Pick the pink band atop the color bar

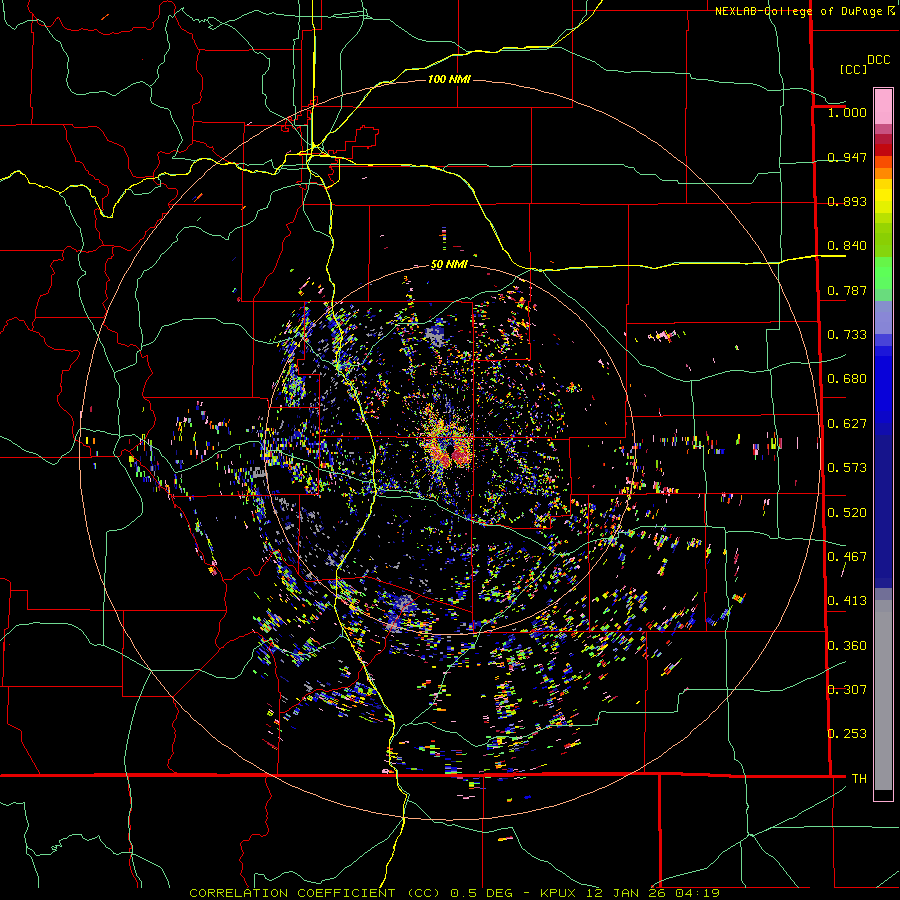(x=883, y=106)
